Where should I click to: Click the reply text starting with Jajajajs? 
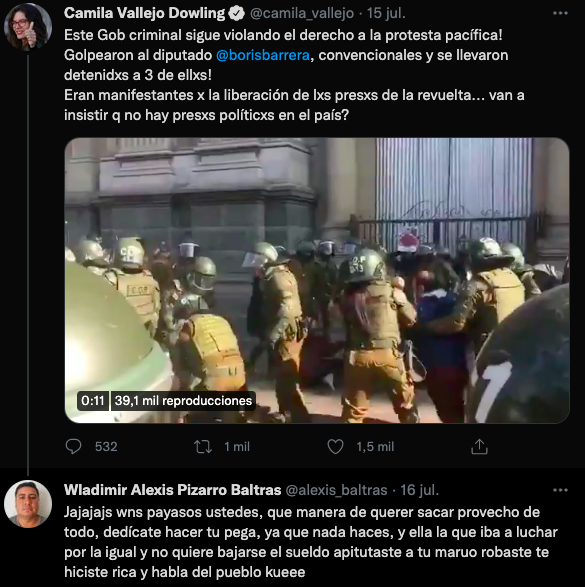311,542
